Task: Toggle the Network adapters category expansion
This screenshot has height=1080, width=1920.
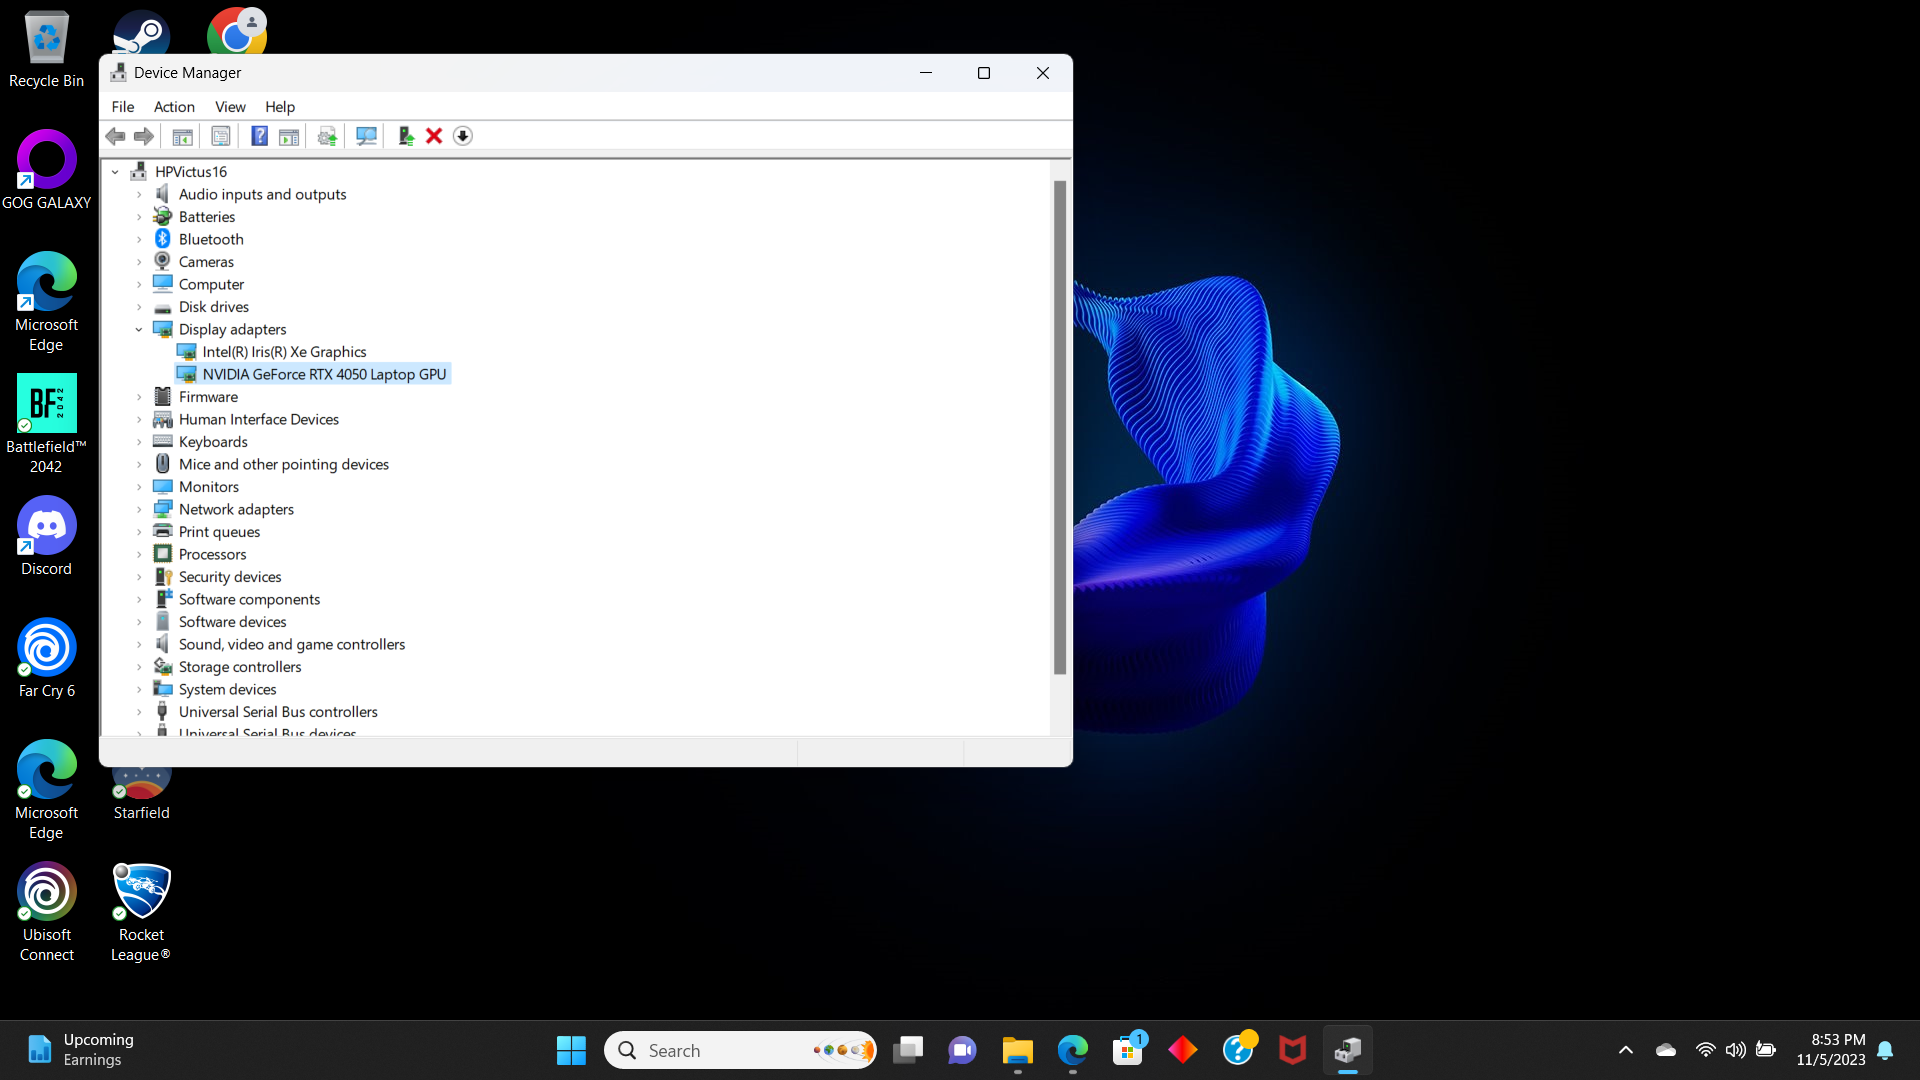Action: 140,509
